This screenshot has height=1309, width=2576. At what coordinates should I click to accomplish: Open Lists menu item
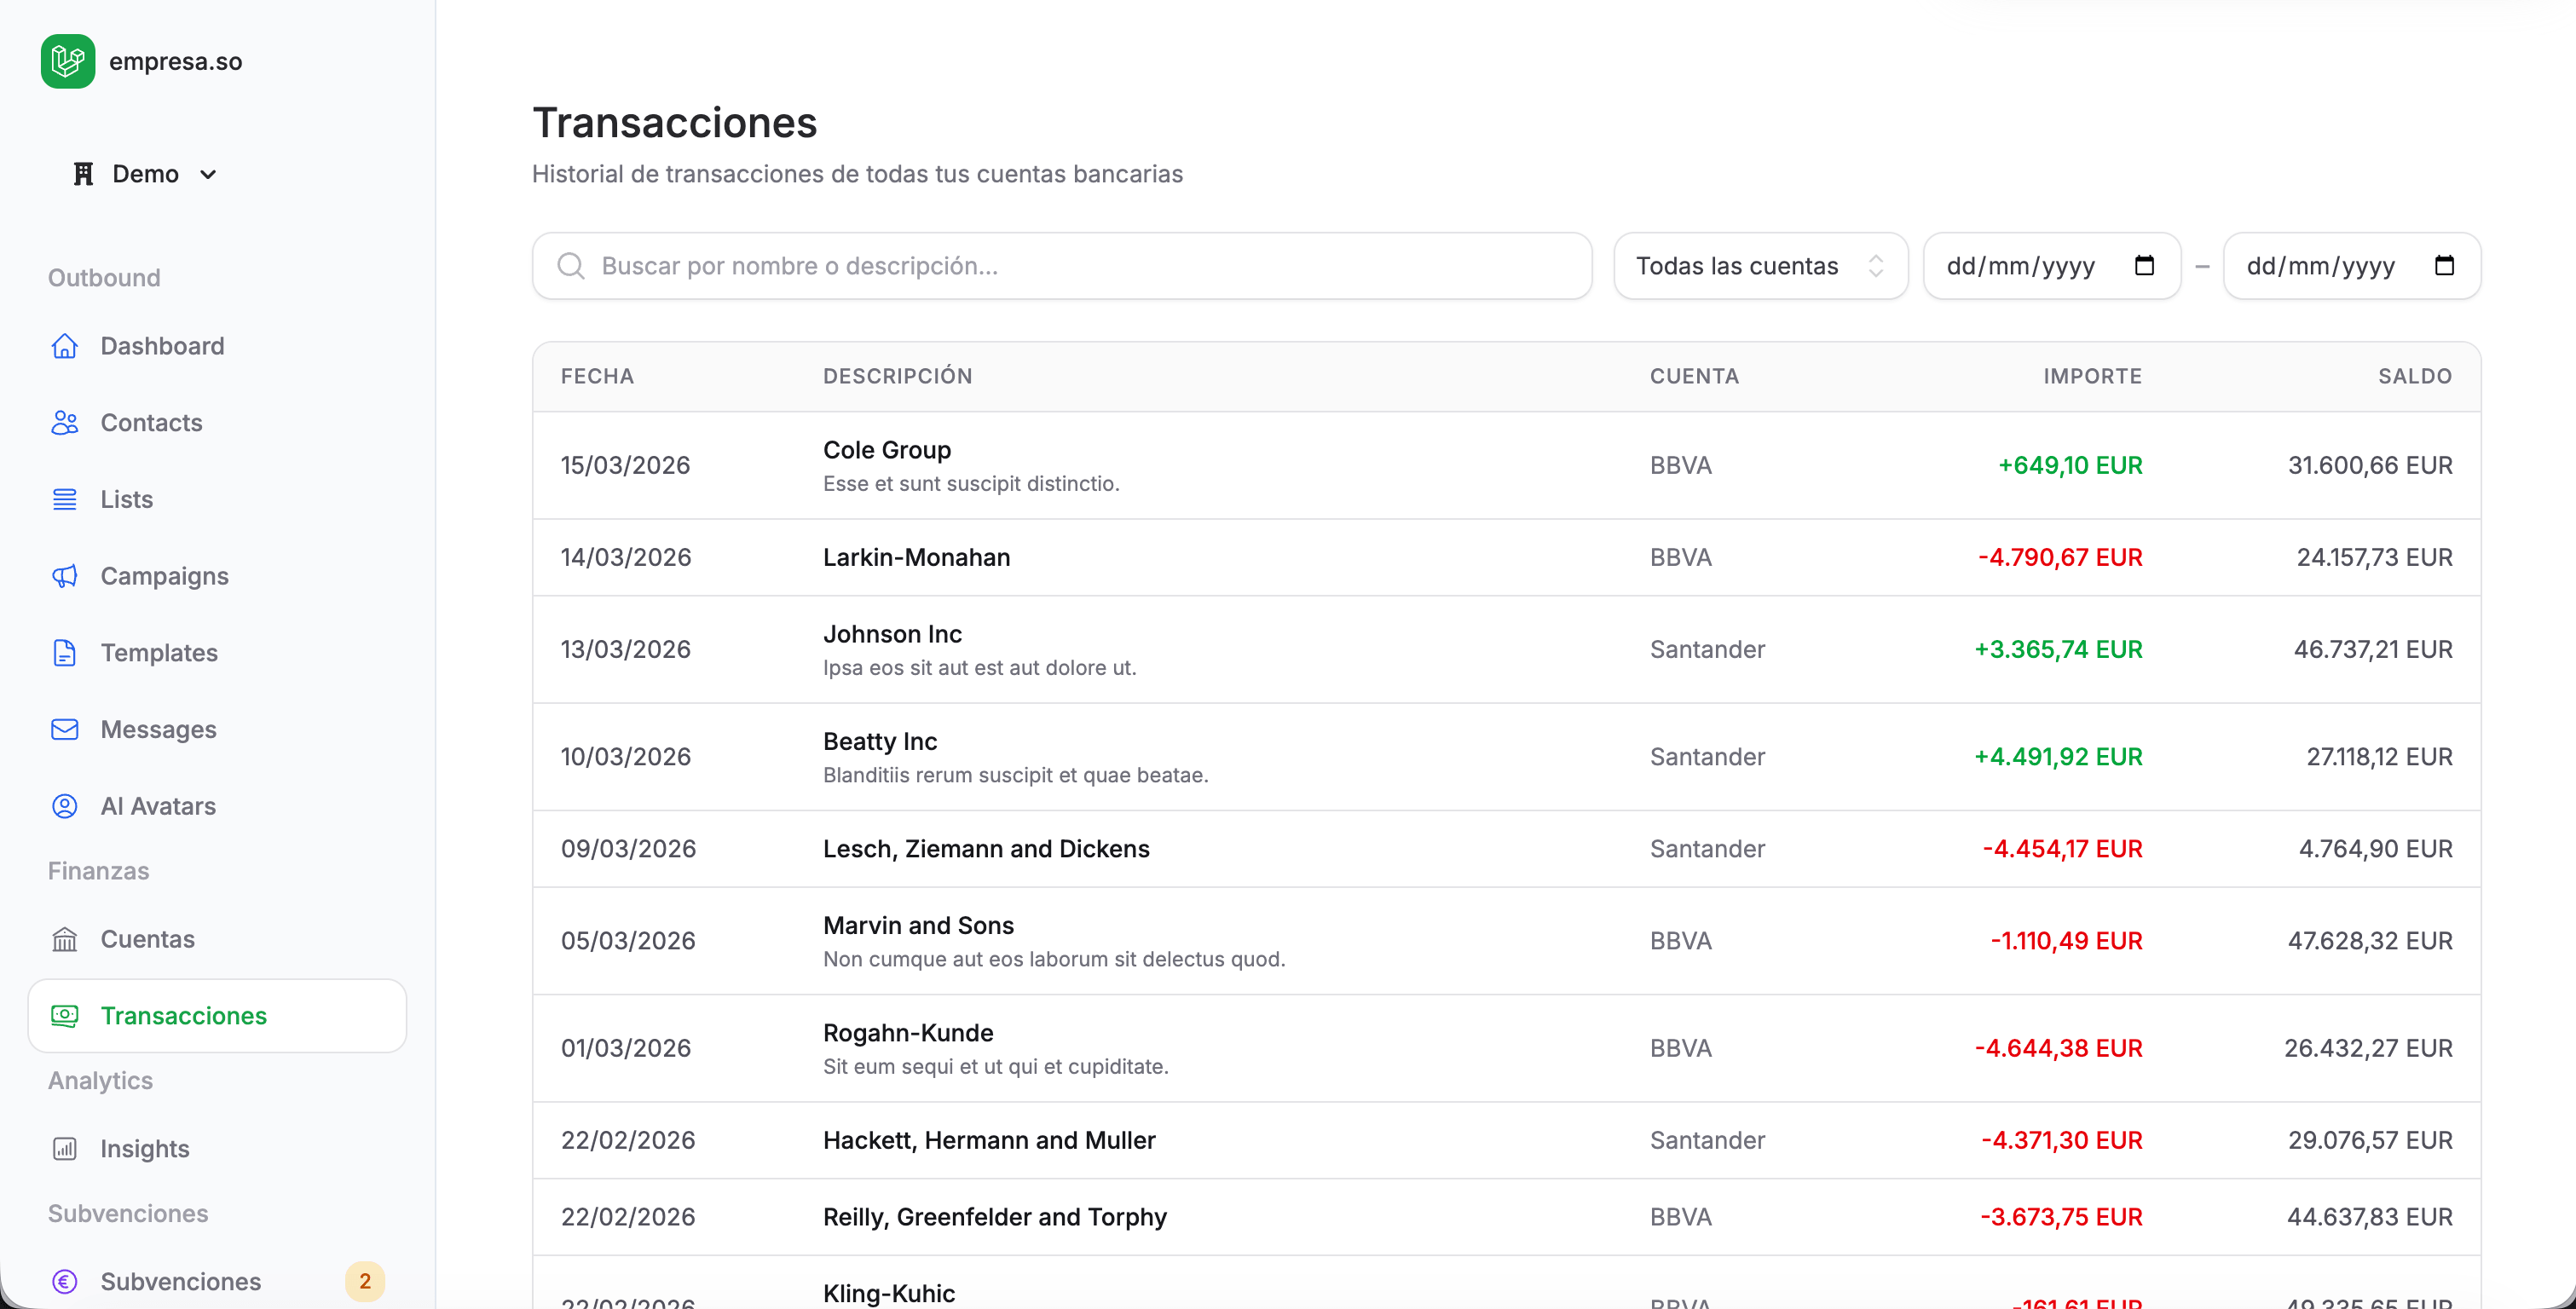[126, 499]
